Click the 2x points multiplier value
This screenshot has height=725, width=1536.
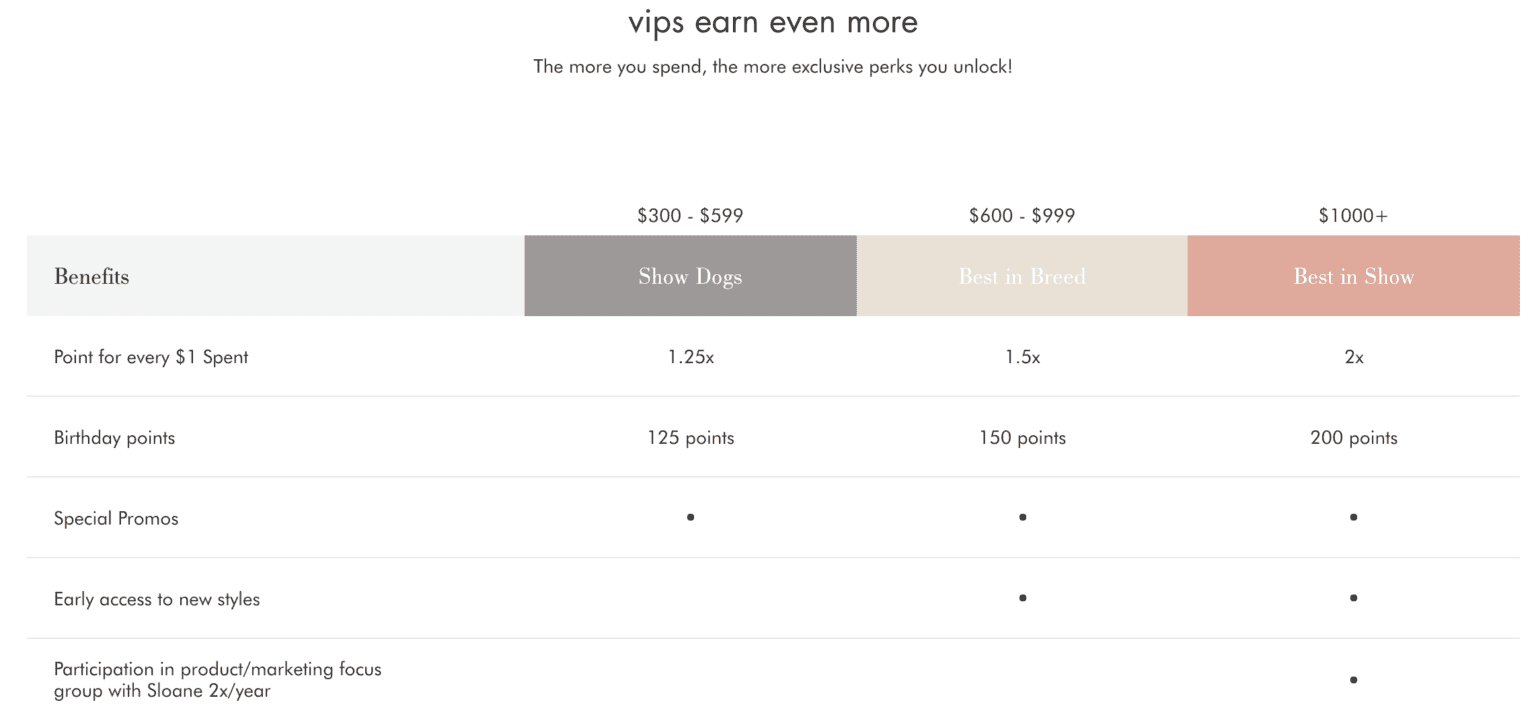point(1354,357)
